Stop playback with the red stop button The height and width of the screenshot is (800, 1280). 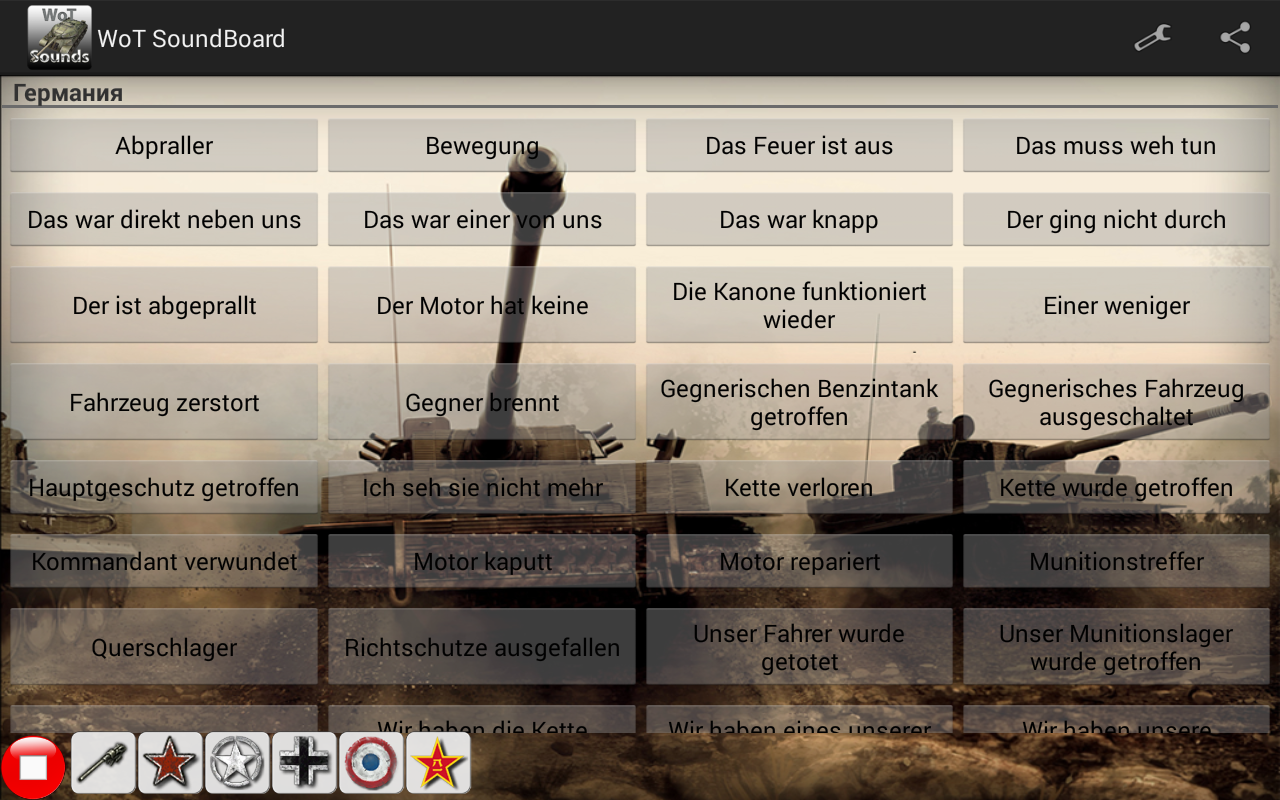(x=33, y=766)
